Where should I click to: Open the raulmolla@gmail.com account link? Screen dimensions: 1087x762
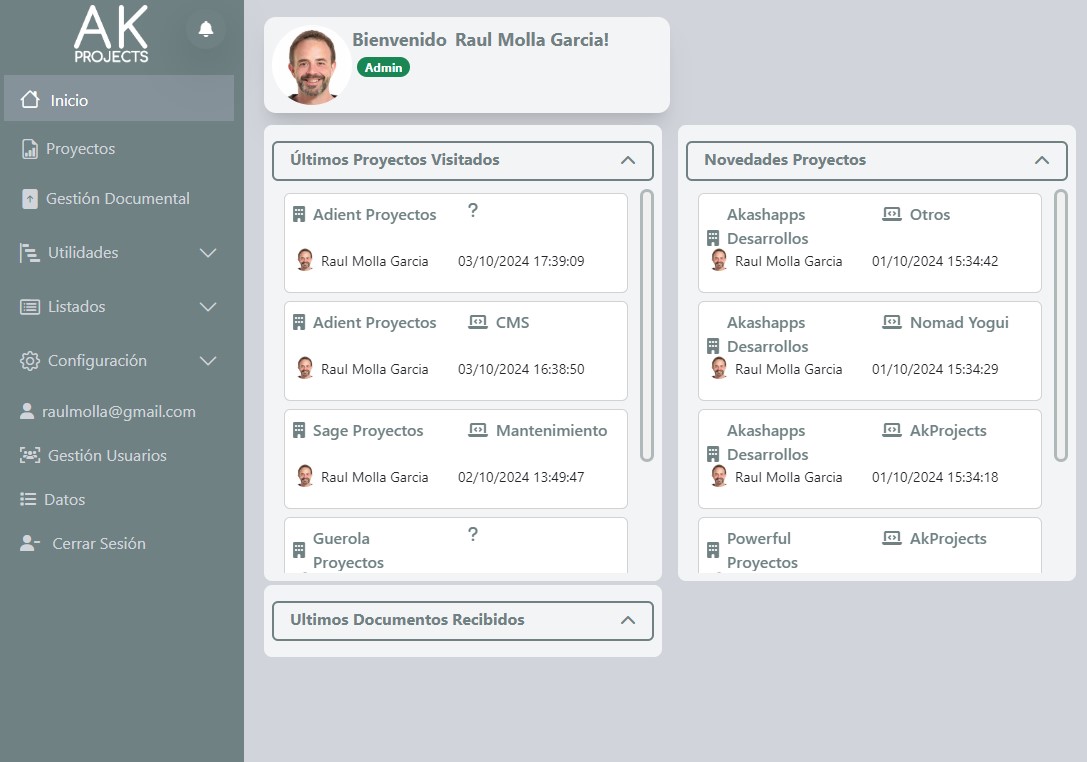[x=119, y=411]
